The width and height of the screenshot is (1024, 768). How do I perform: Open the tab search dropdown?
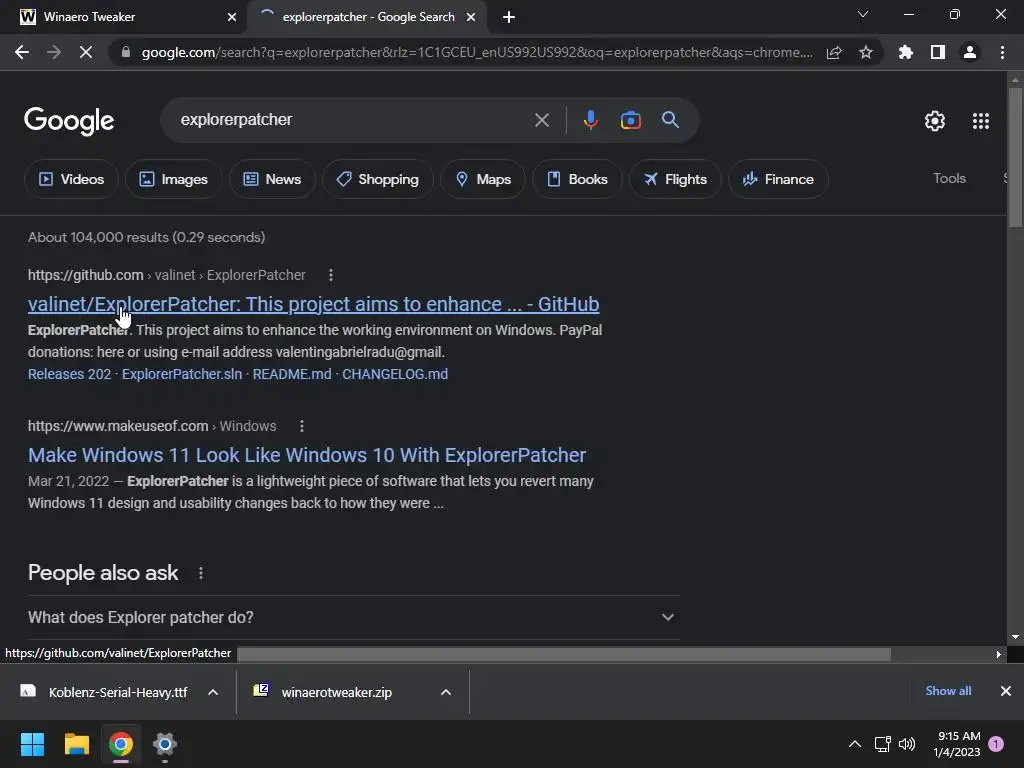coord(863,14)
